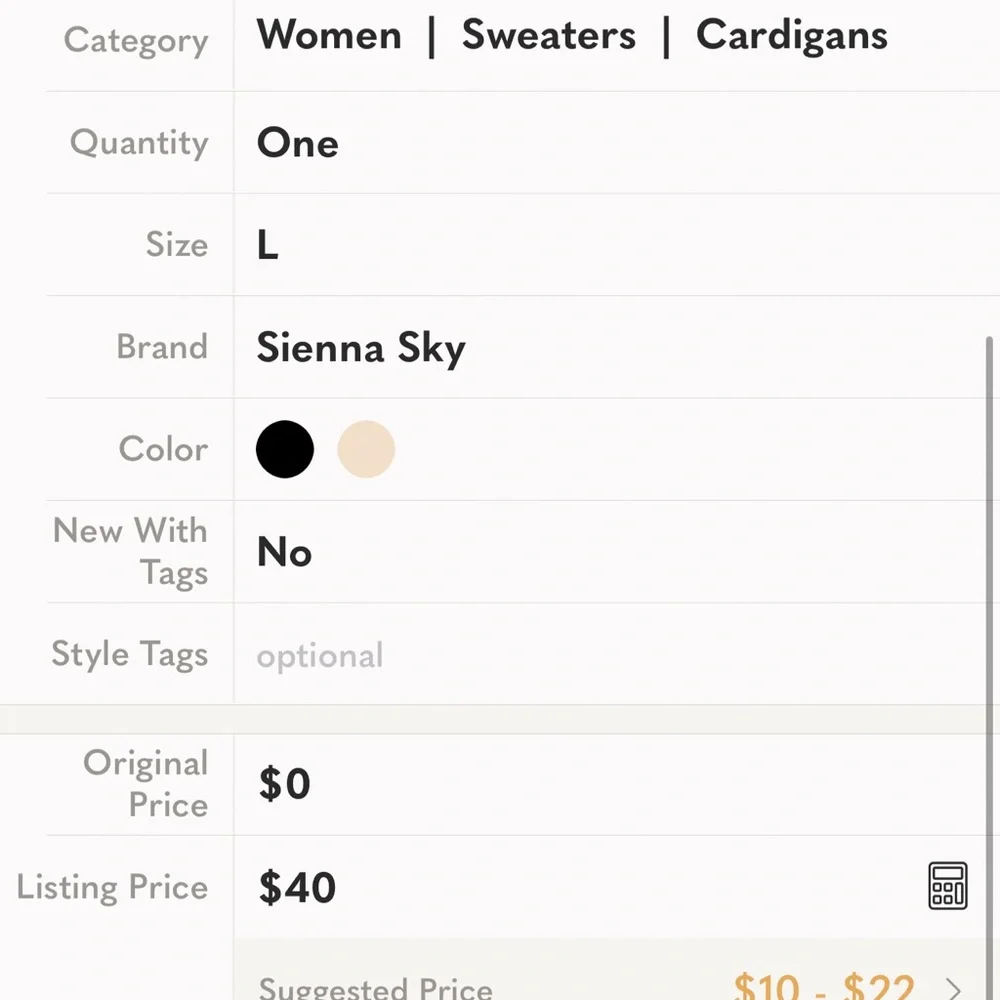The image size is (1000, 1000).
Task: Open the Size selector showing L
Action: point(265,243)
